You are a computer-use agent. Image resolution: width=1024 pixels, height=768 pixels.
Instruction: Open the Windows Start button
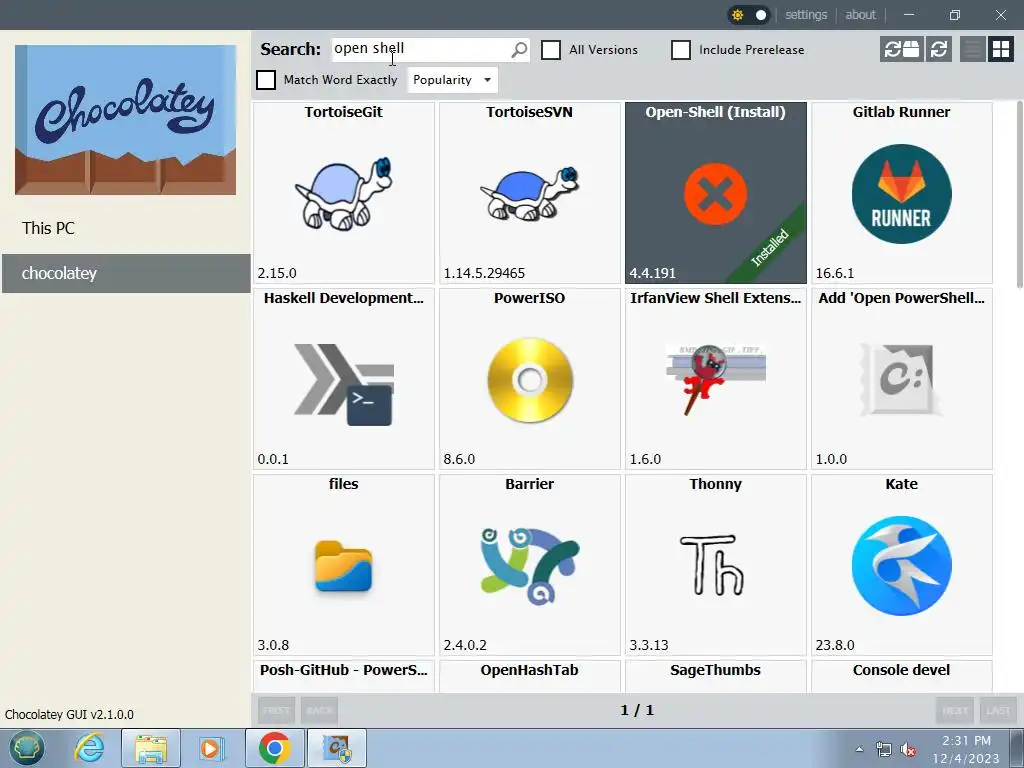point(27,748)
